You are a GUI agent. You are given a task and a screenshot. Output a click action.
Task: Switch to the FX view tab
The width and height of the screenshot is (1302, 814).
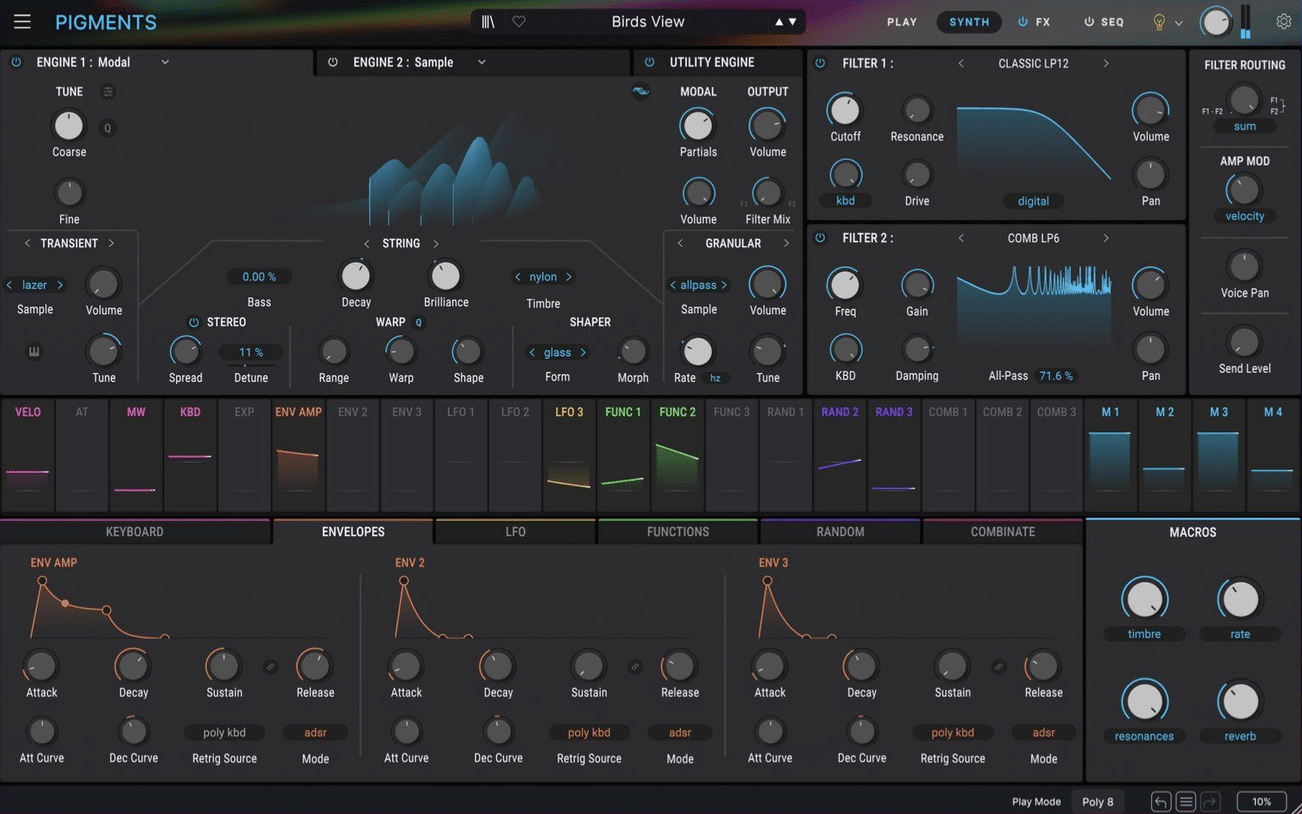1035,21
